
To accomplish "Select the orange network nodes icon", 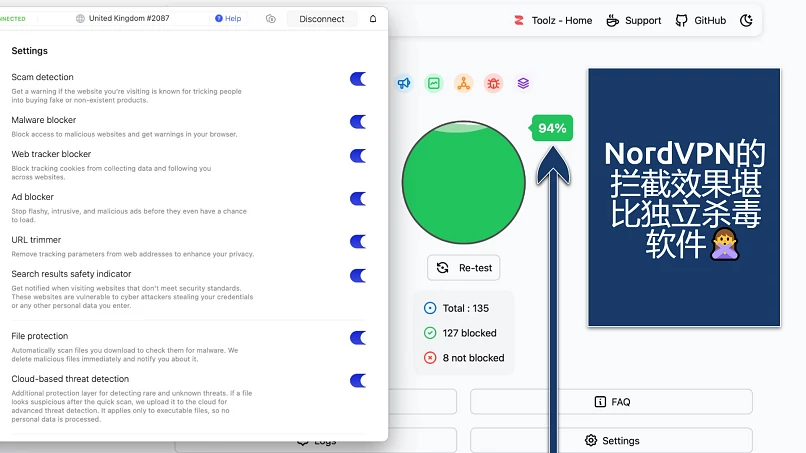I will pyautogui.click(x=464, y=83).
